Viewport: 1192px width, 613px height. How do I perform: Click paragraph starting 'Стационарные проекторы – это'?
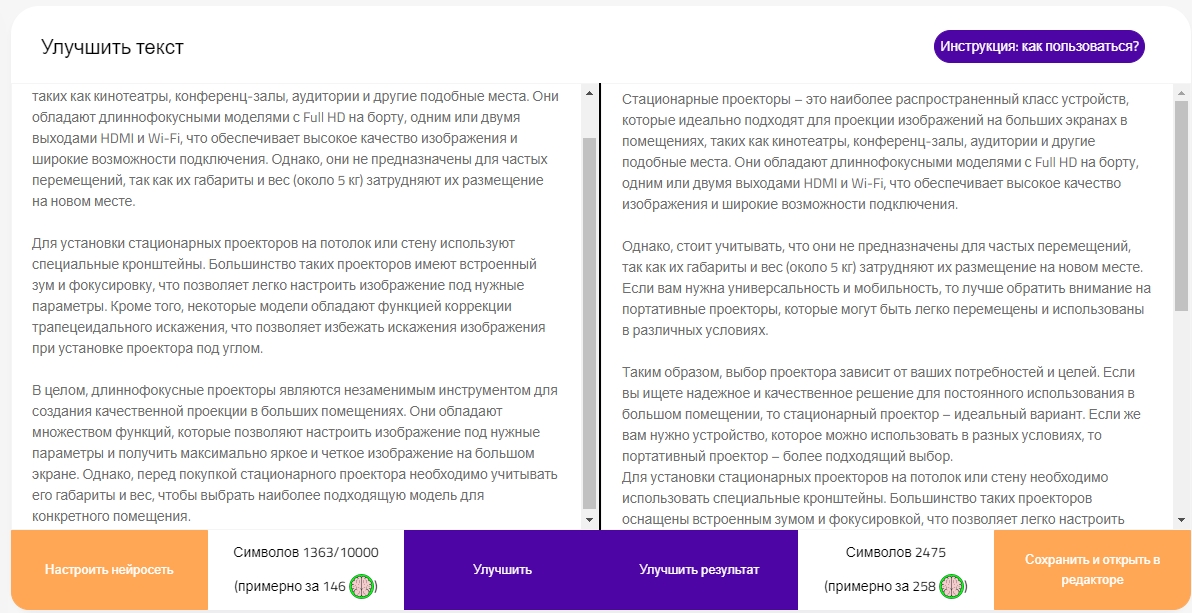[x=880, y=152]
